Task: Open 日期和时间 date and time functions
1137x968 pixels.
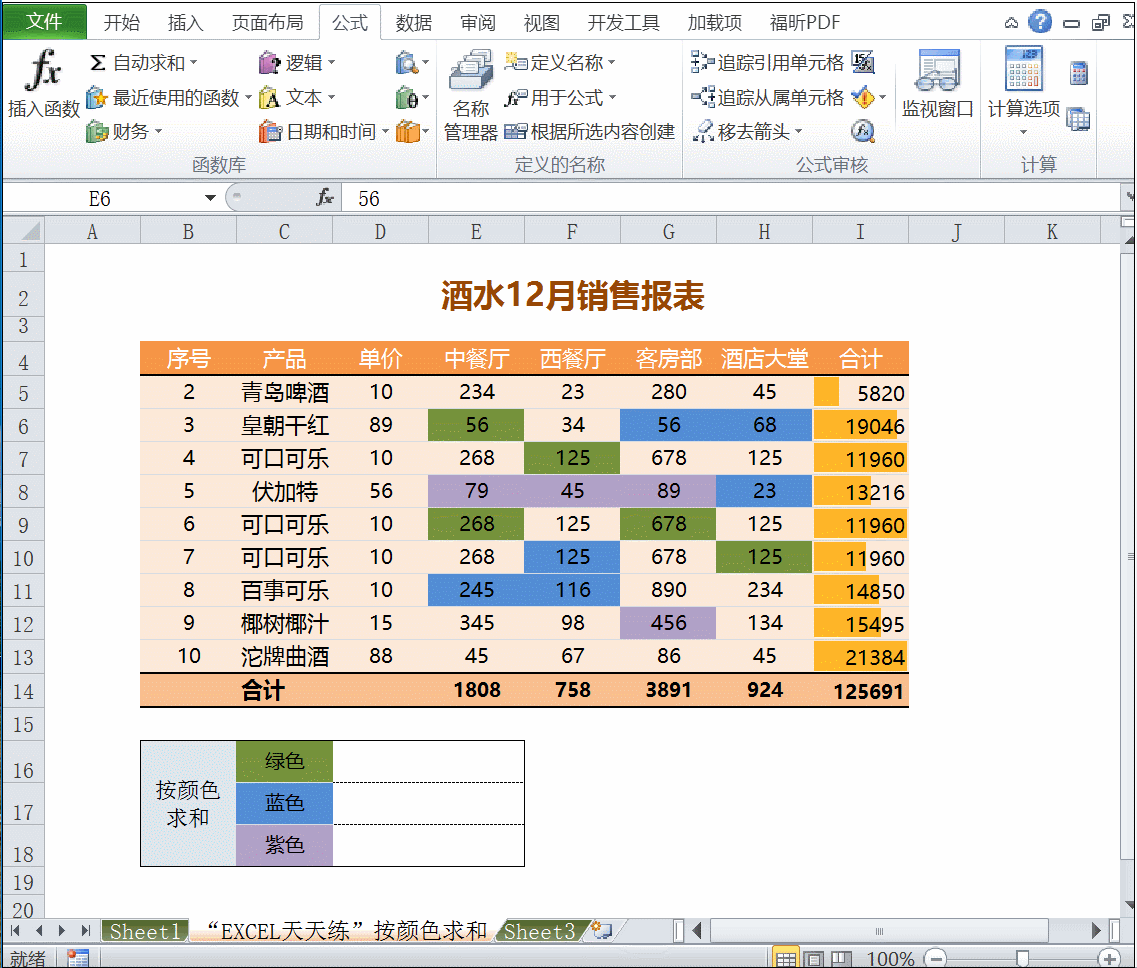Action: 323,131
